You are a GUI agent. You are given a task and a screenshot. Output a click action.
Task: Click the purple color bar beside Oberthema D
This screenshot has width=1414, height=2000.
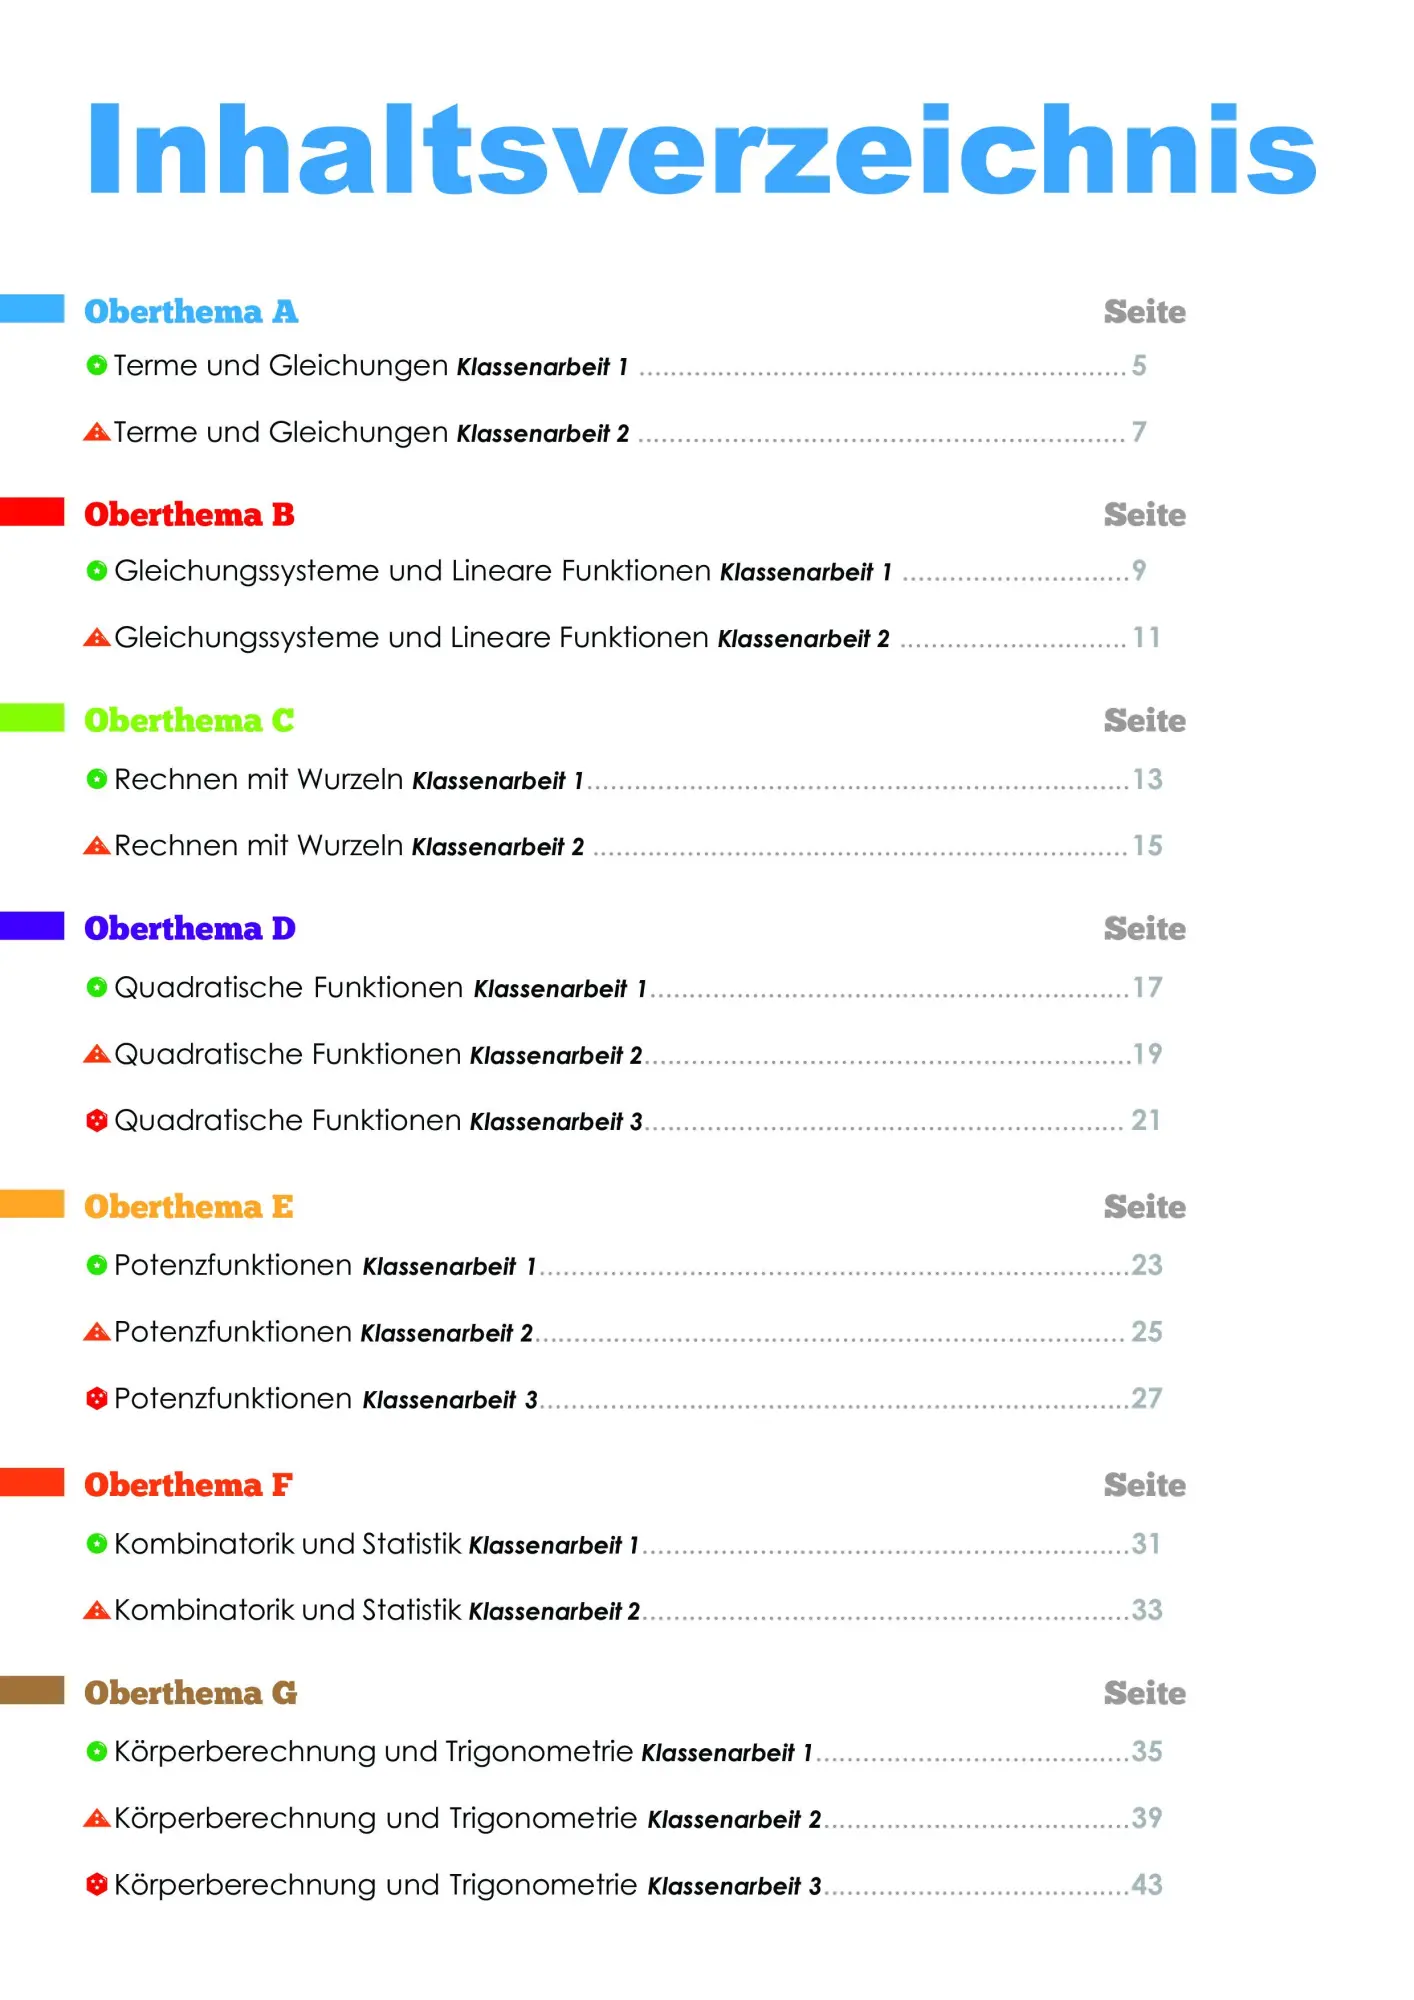(x=32, y=925)
